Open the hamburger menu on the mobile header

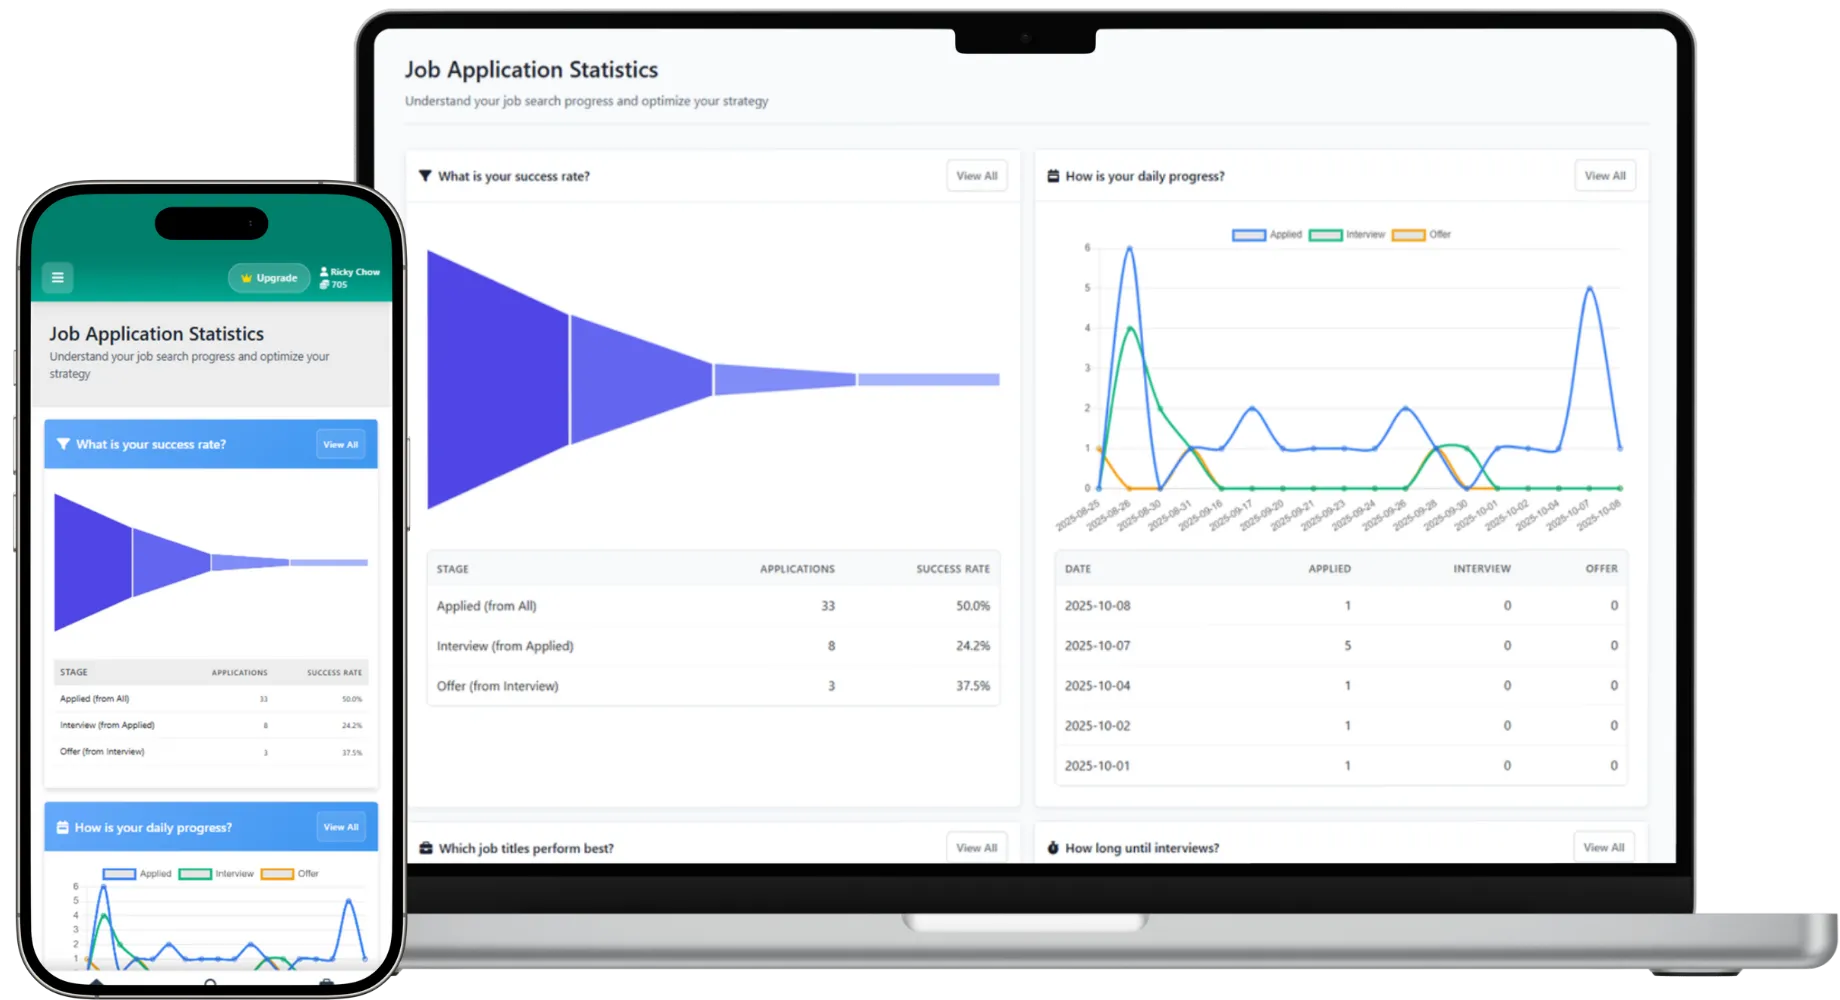(57, 278)
